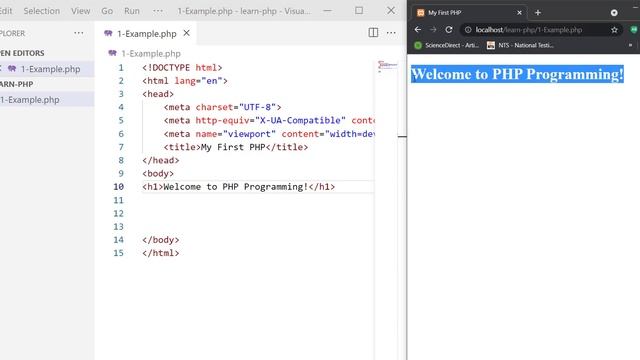This screenshot has width=640, height=360.
Task: Open the Edit menu in VS Code
Action: click(x=6, y=11)
